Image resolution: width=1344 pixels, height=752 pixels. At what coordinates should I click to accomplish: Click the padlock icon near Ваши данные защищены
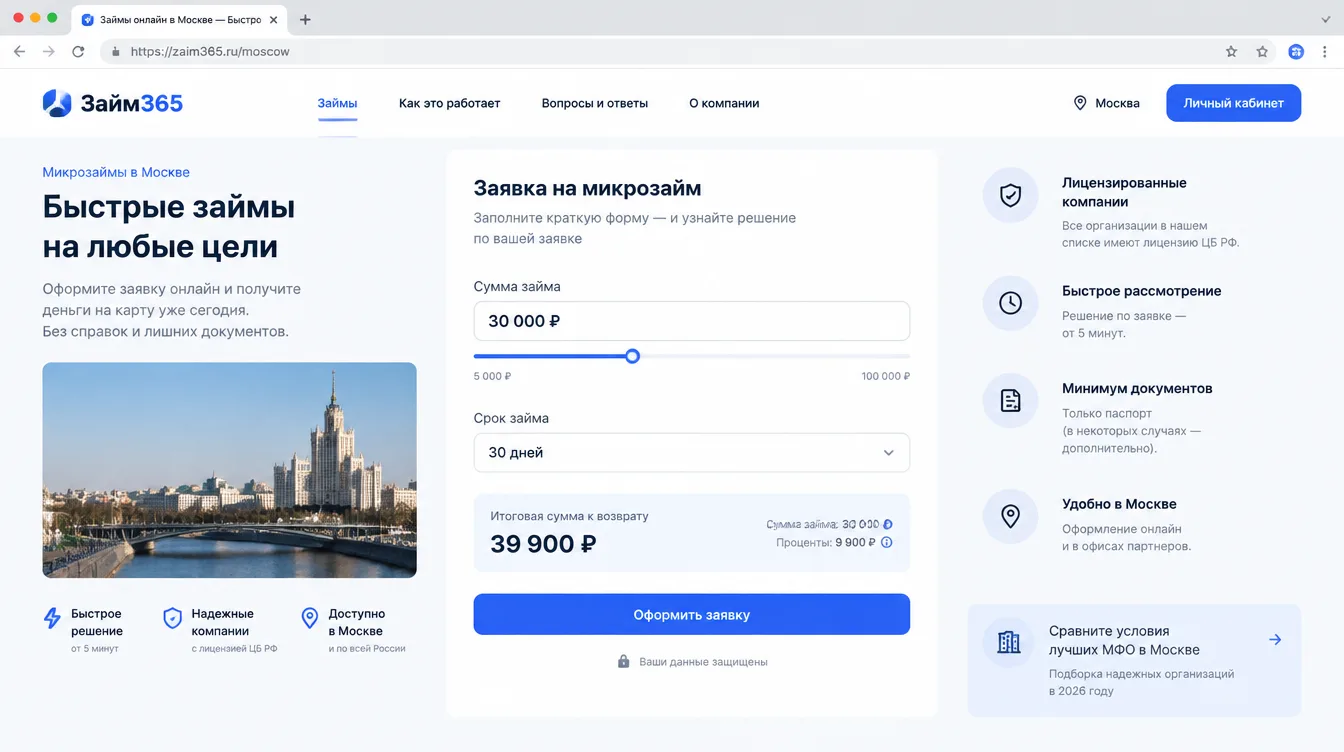[x=624, y=662]
